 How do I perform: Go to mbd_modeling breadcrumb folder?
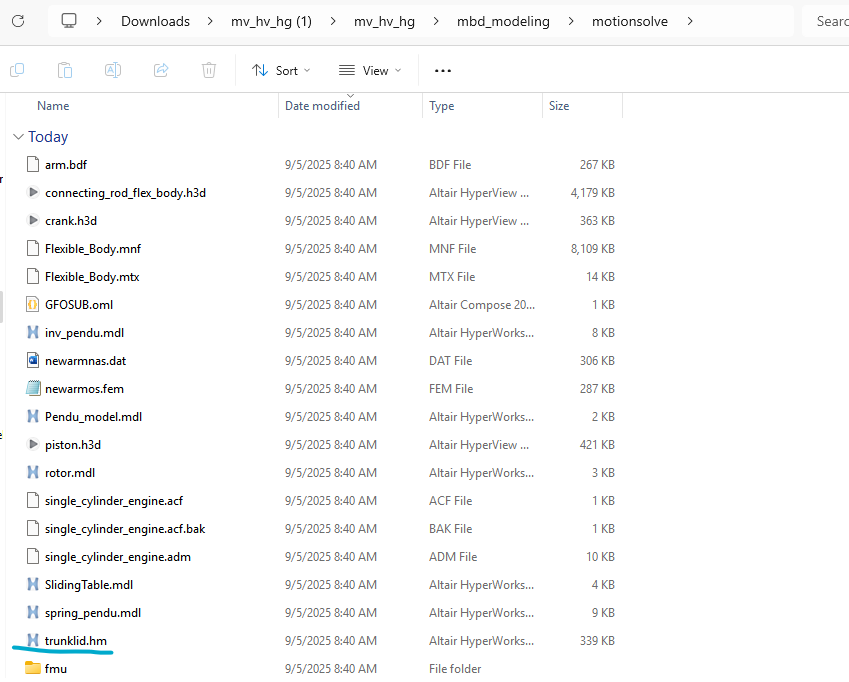tap(503, 21)
